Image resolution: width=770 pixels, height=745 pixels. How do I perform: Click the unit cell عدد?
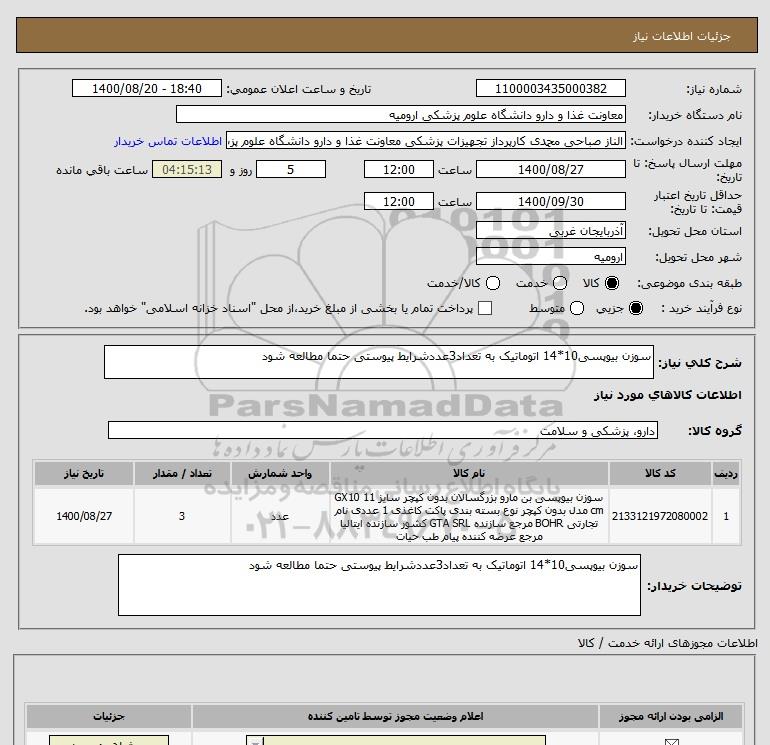[x=280, y=516]
